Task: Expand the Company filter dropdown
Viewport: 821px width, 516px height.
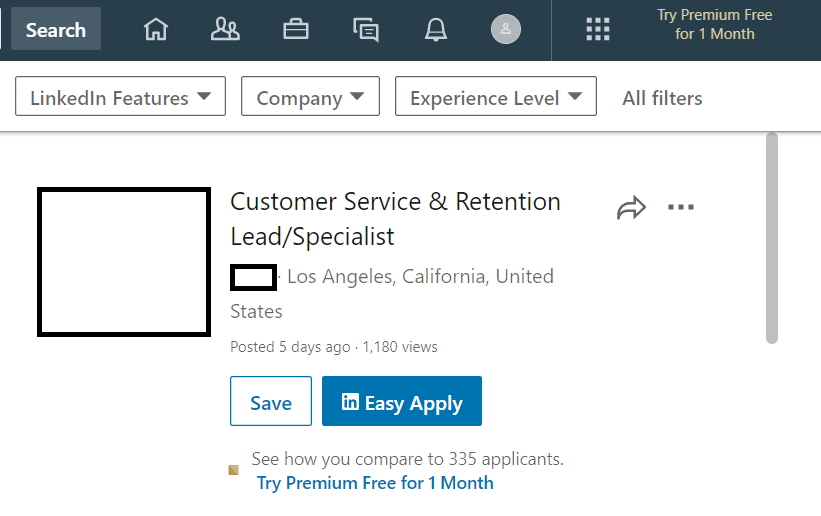Action: point(310,96)
